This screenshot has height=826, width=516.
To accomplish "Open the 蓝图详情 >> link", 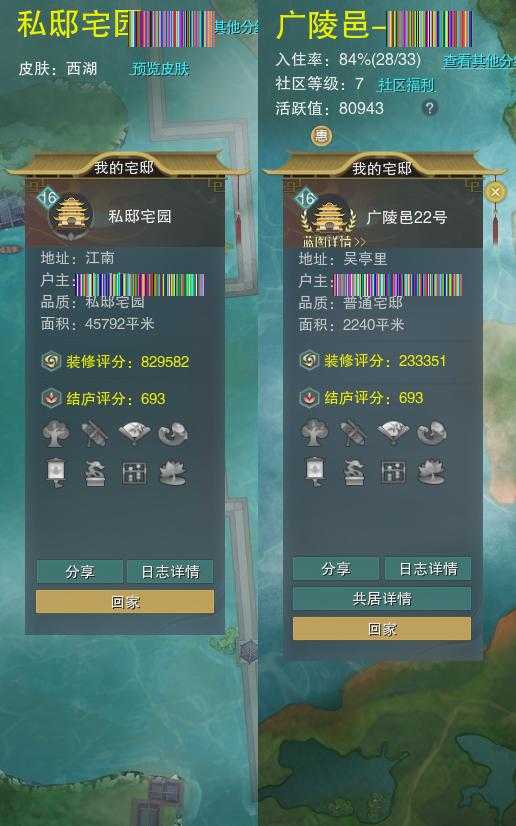I will 334,242.
